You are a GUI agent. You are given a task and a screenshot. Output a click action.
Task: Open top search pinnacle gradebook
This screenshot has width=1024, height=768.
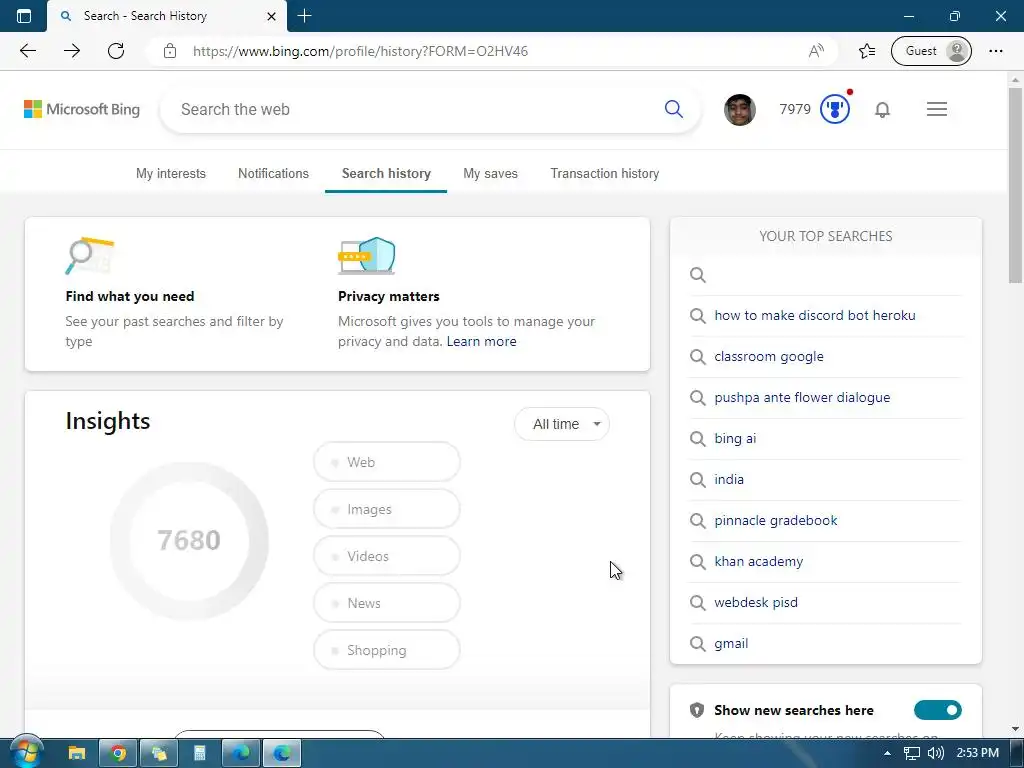pos(775,520)
